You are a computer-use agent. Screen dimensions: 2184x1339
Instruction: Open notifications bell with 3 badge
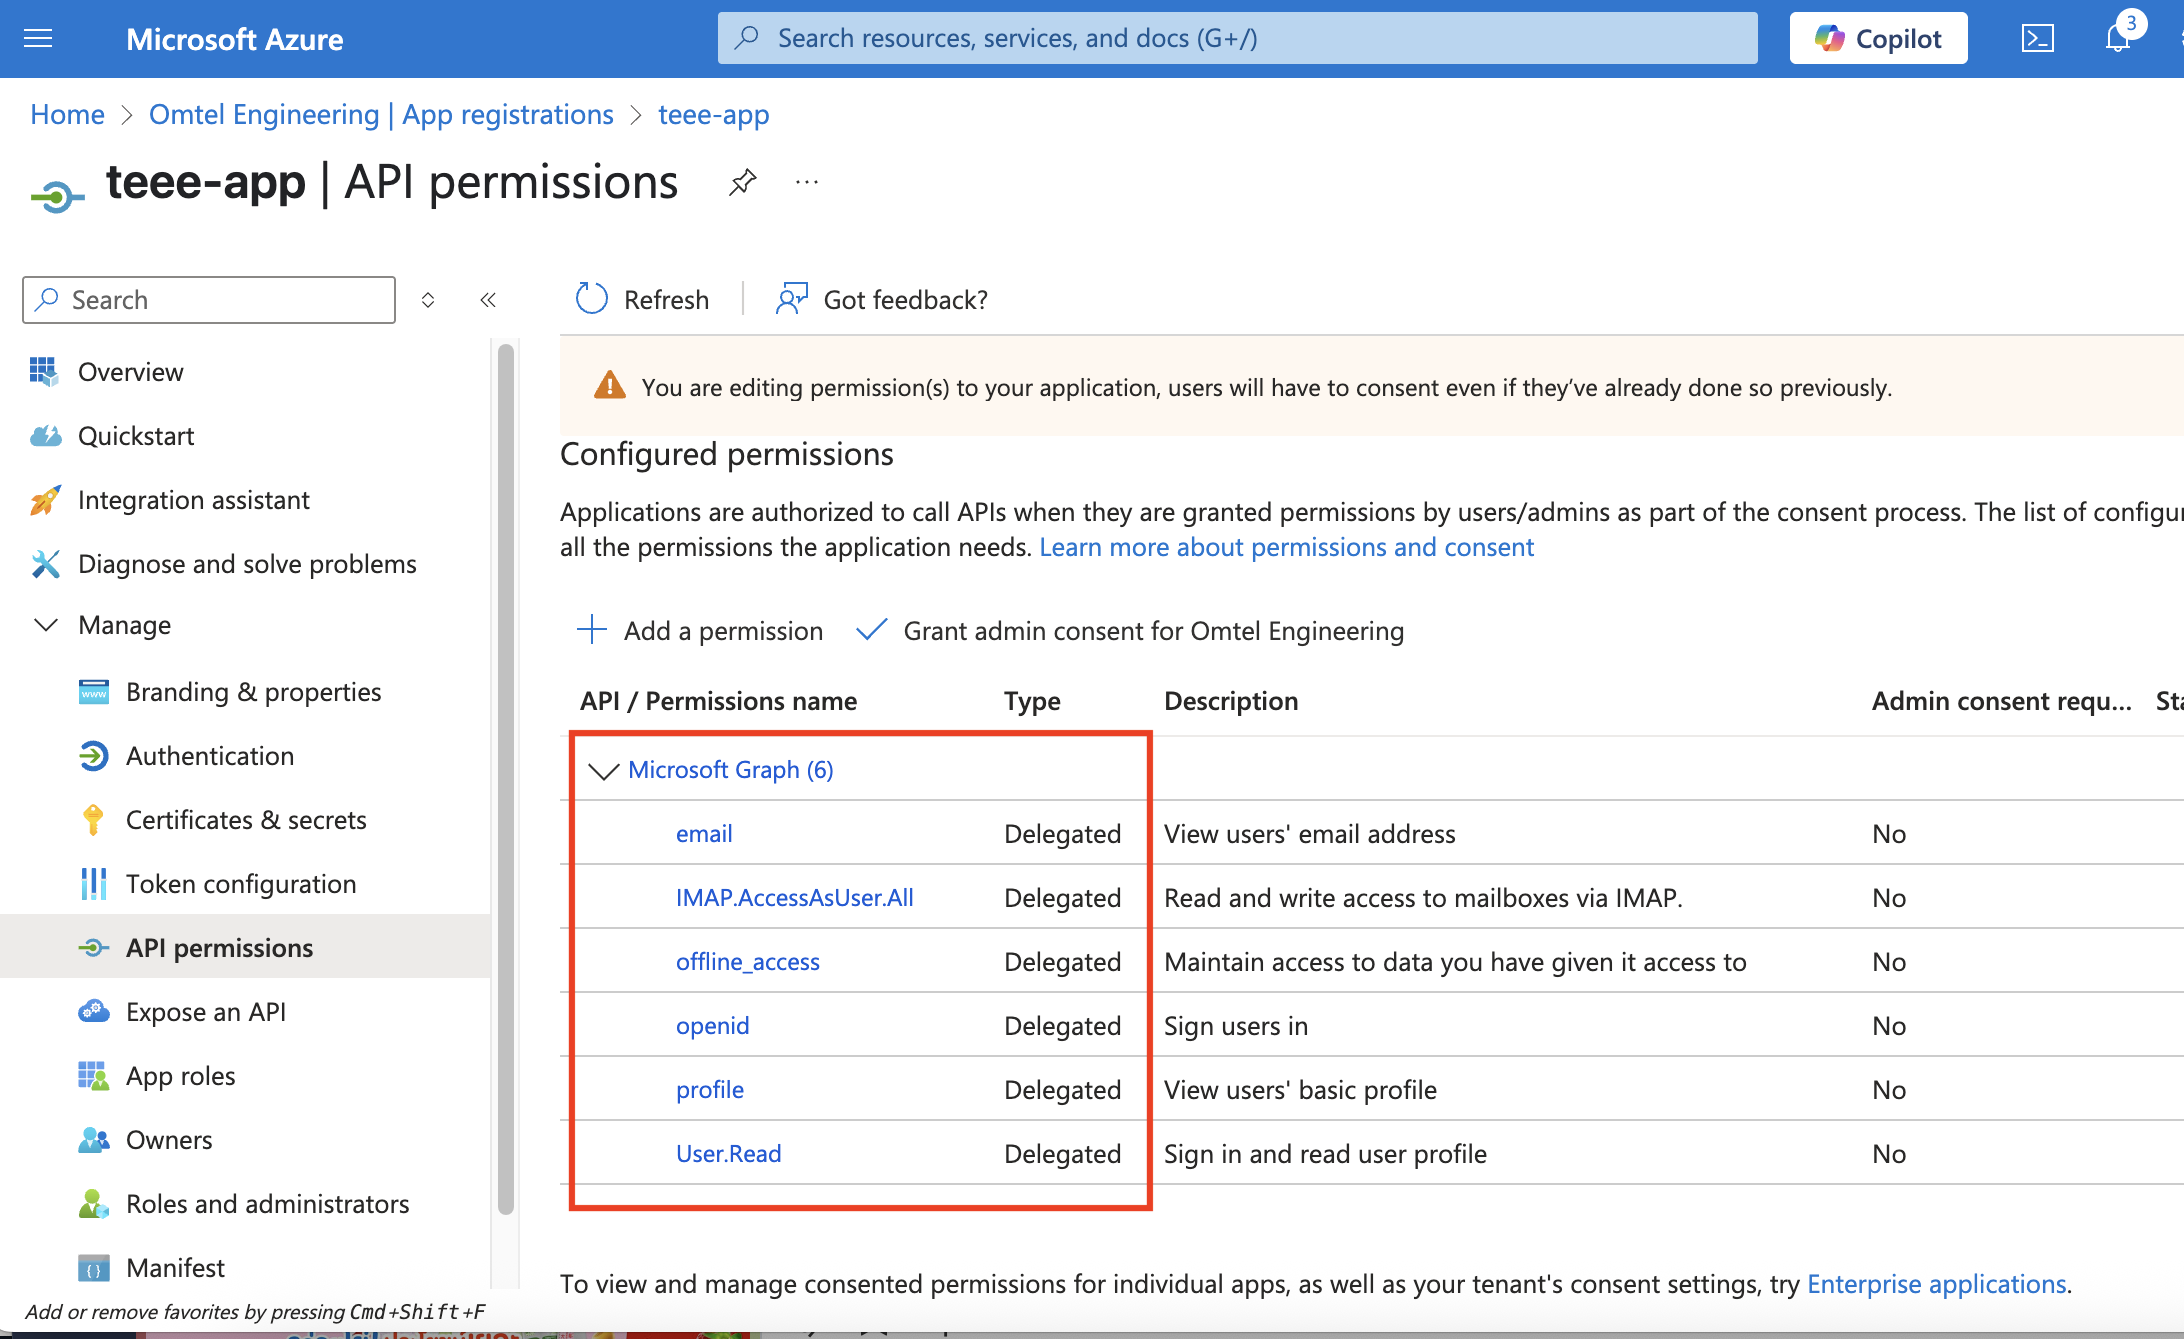(x=2119, y=37)
